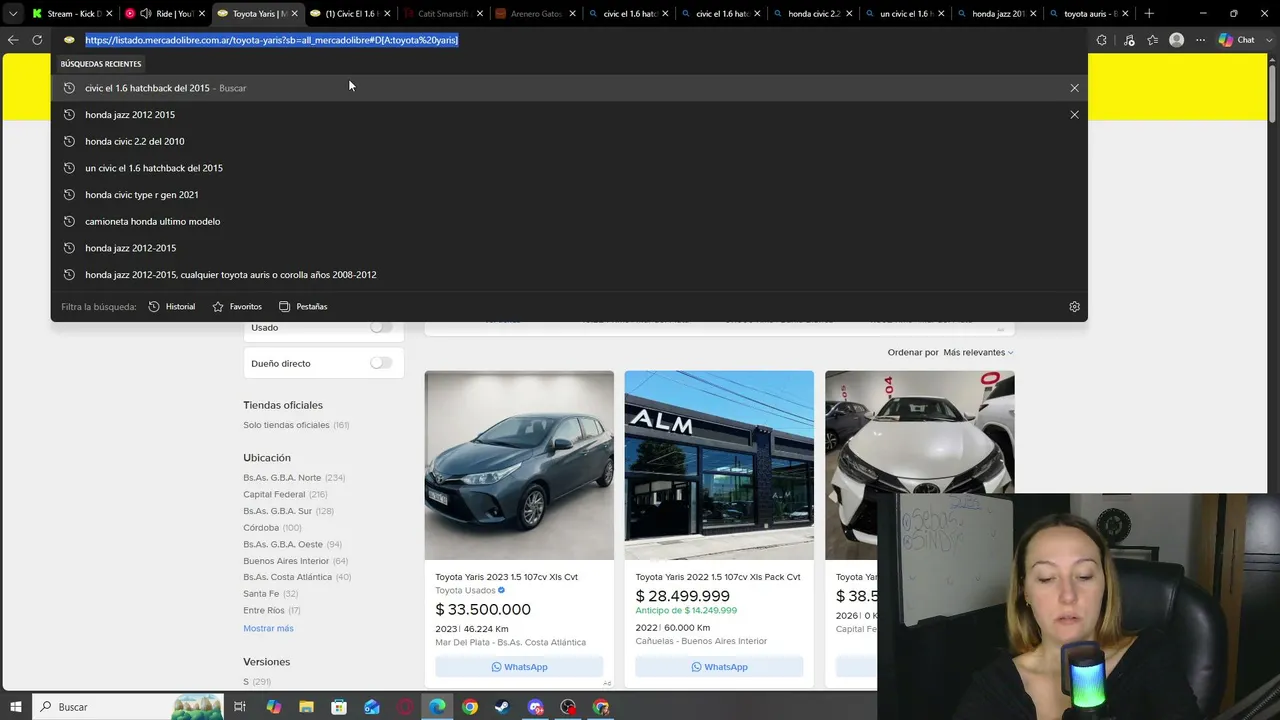Open Outlook from the taskbar

tap(372, 707)
